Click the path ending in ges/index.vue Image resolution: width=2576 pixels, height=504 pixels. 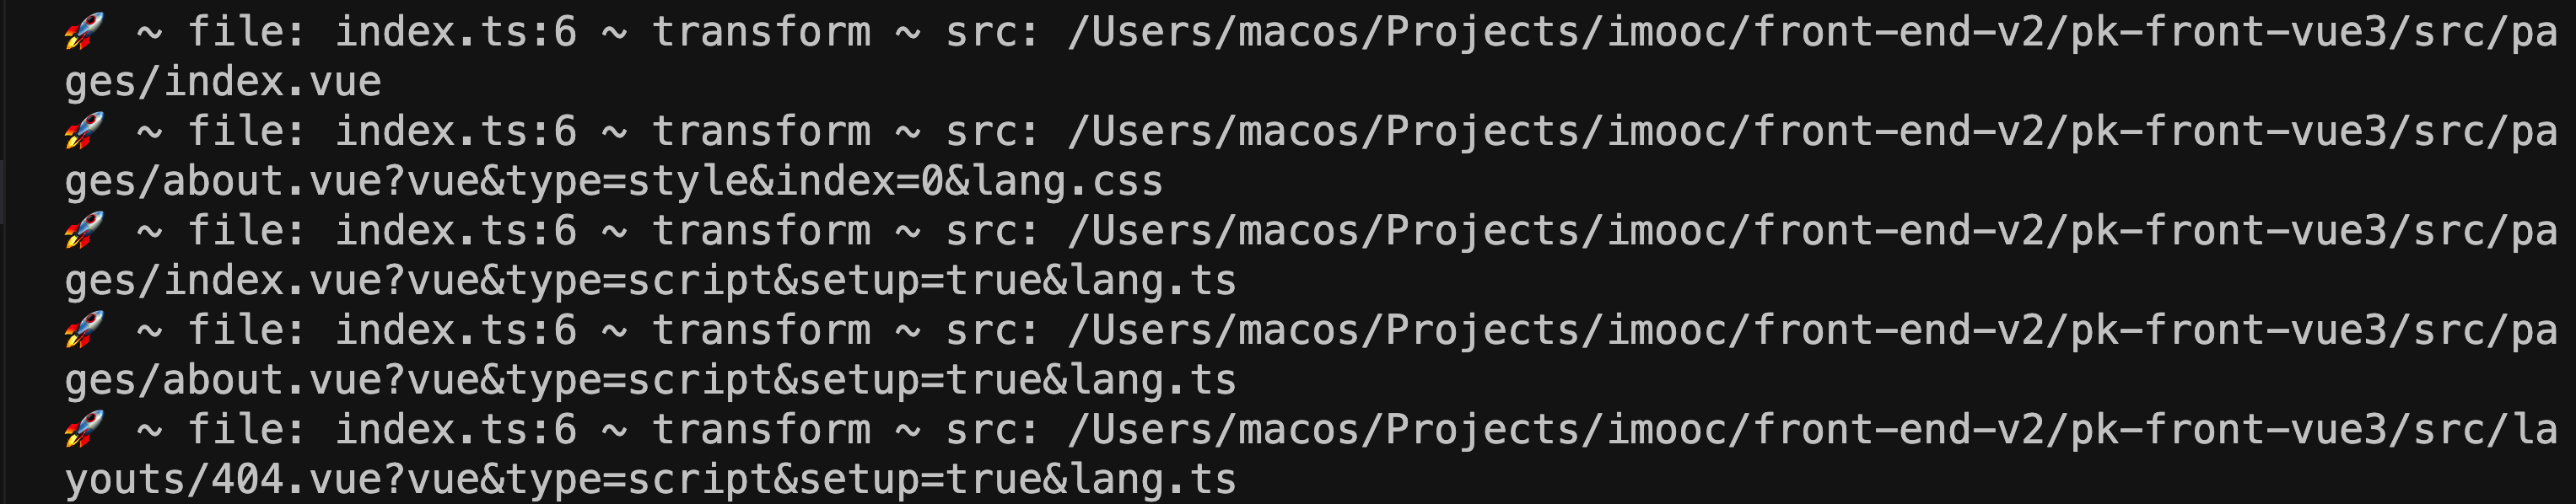(223, 82)
